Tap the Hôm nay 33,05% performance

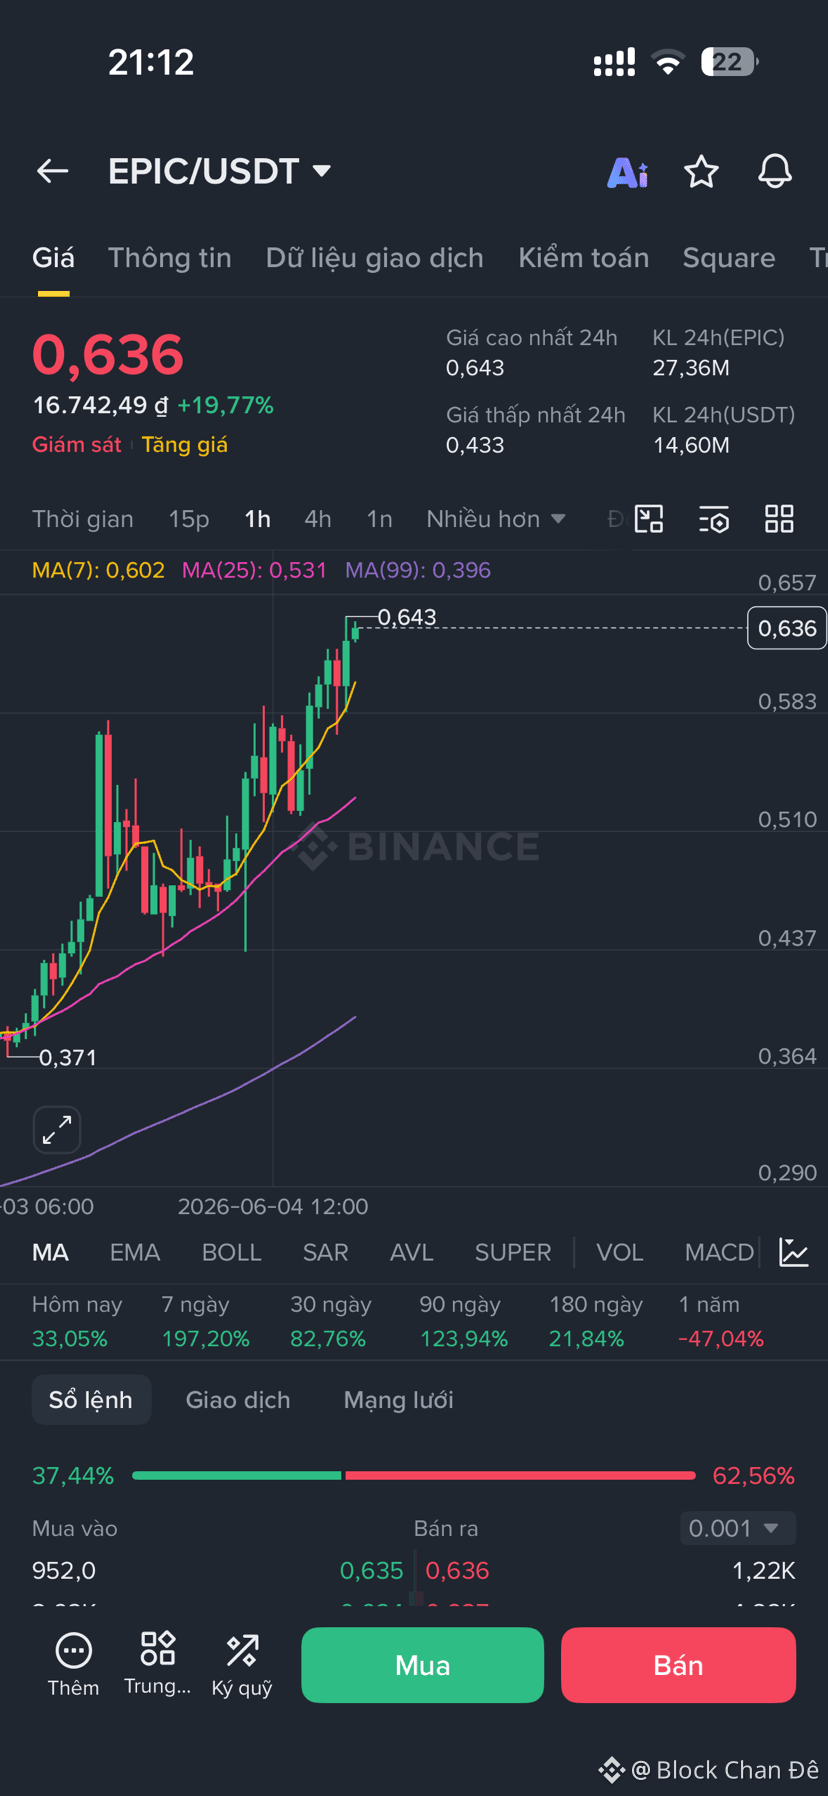[x=77, y=1321]
